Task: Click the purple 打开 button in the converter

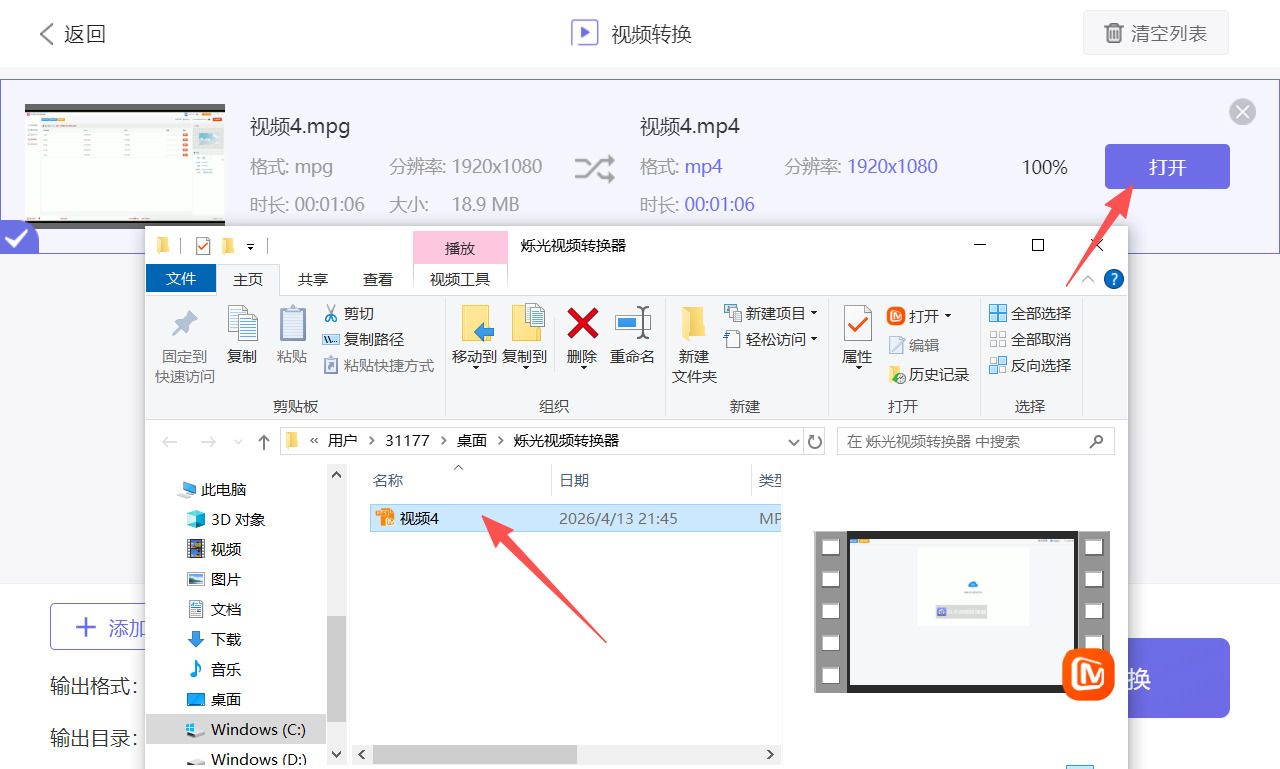Action: (1167, 167)
